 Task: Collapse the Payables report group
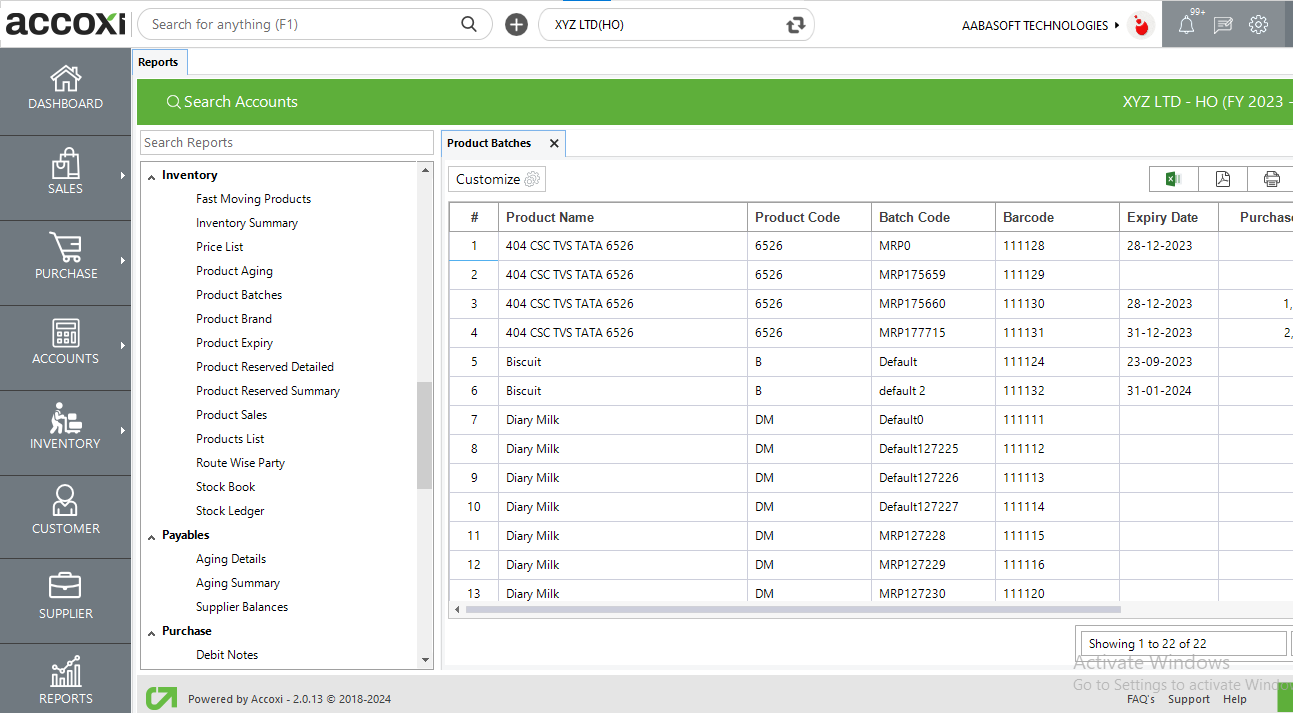[x=152, y=536]
